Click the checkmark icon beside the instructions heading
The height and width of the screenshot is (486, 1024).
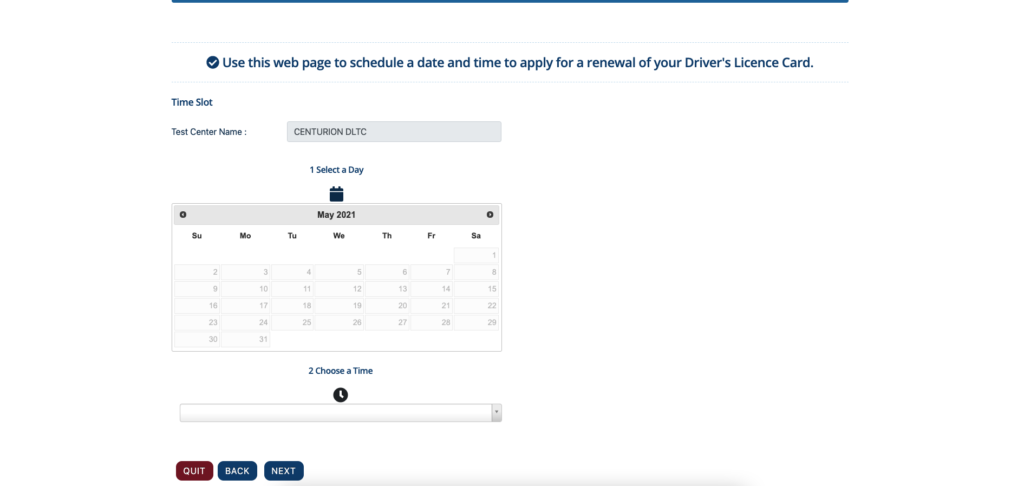pyautogui.click(x=212, y=63)
